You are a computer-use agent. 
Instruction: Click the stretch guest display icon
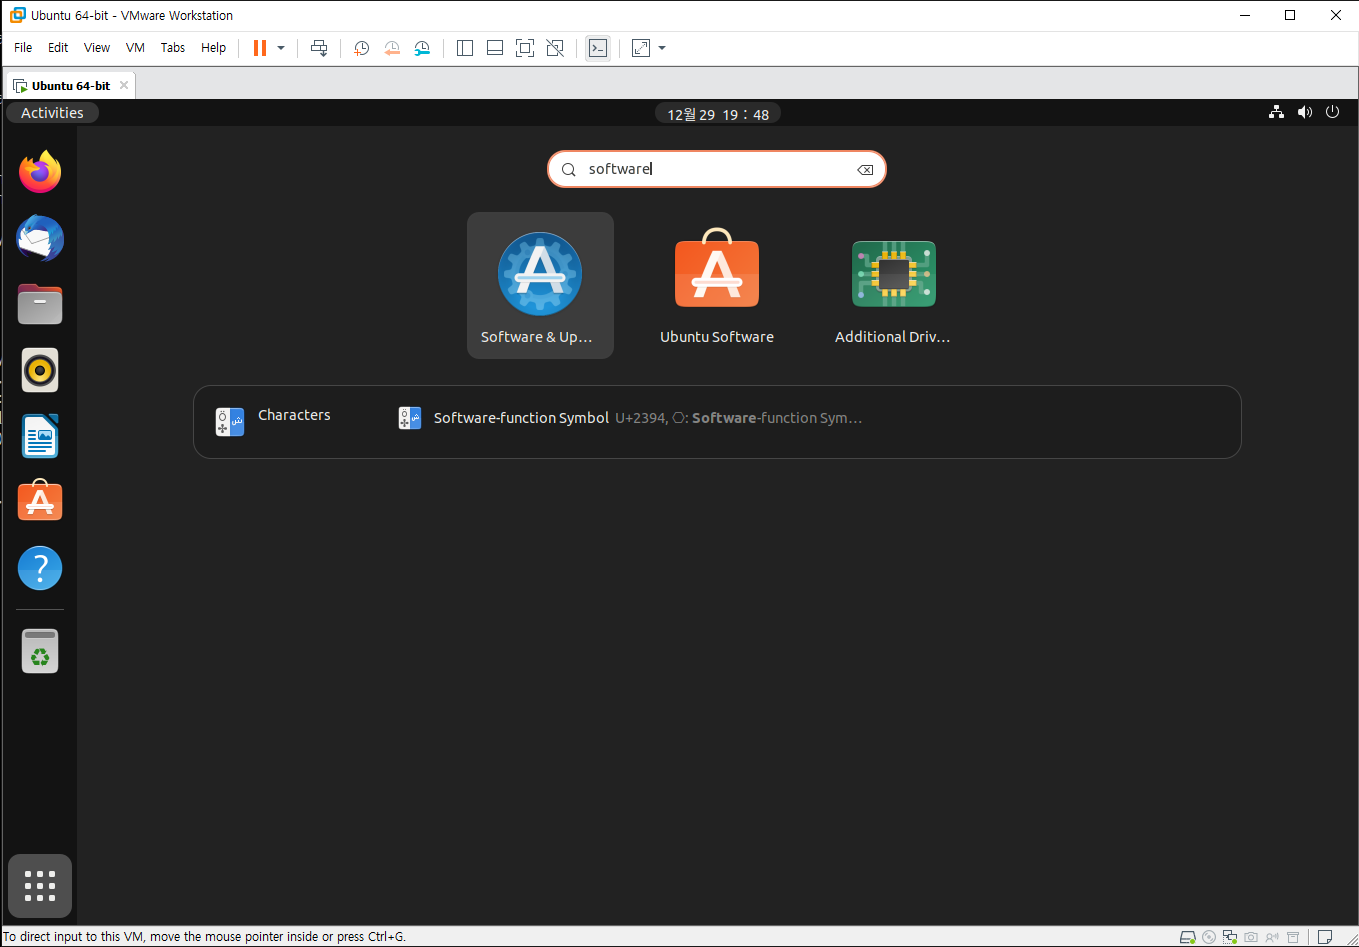click(x=641, y=48)
